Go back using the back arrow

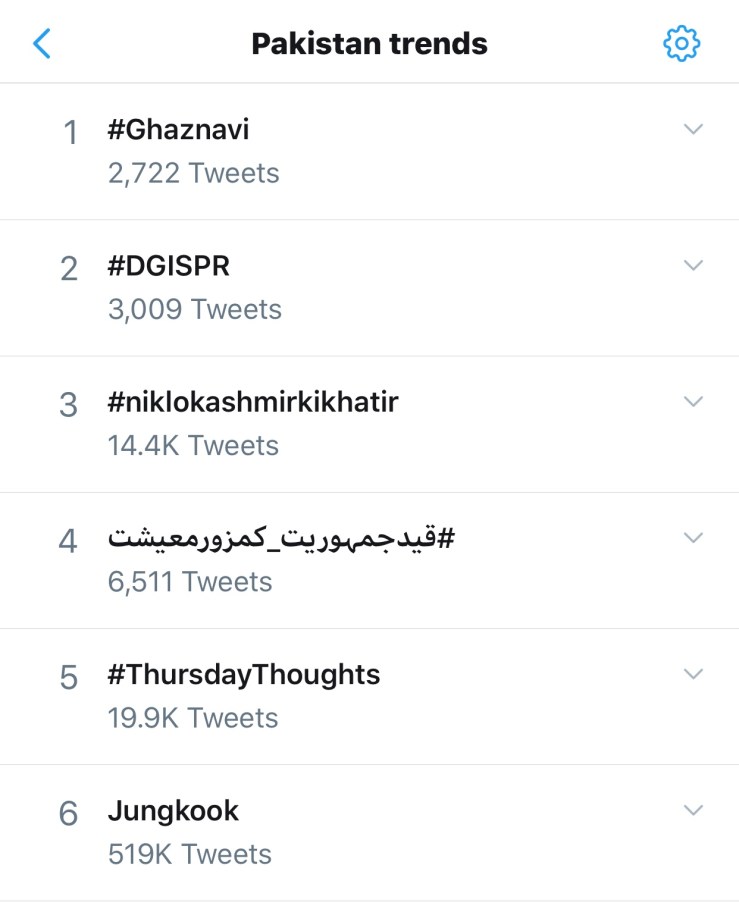coord(42,44)
